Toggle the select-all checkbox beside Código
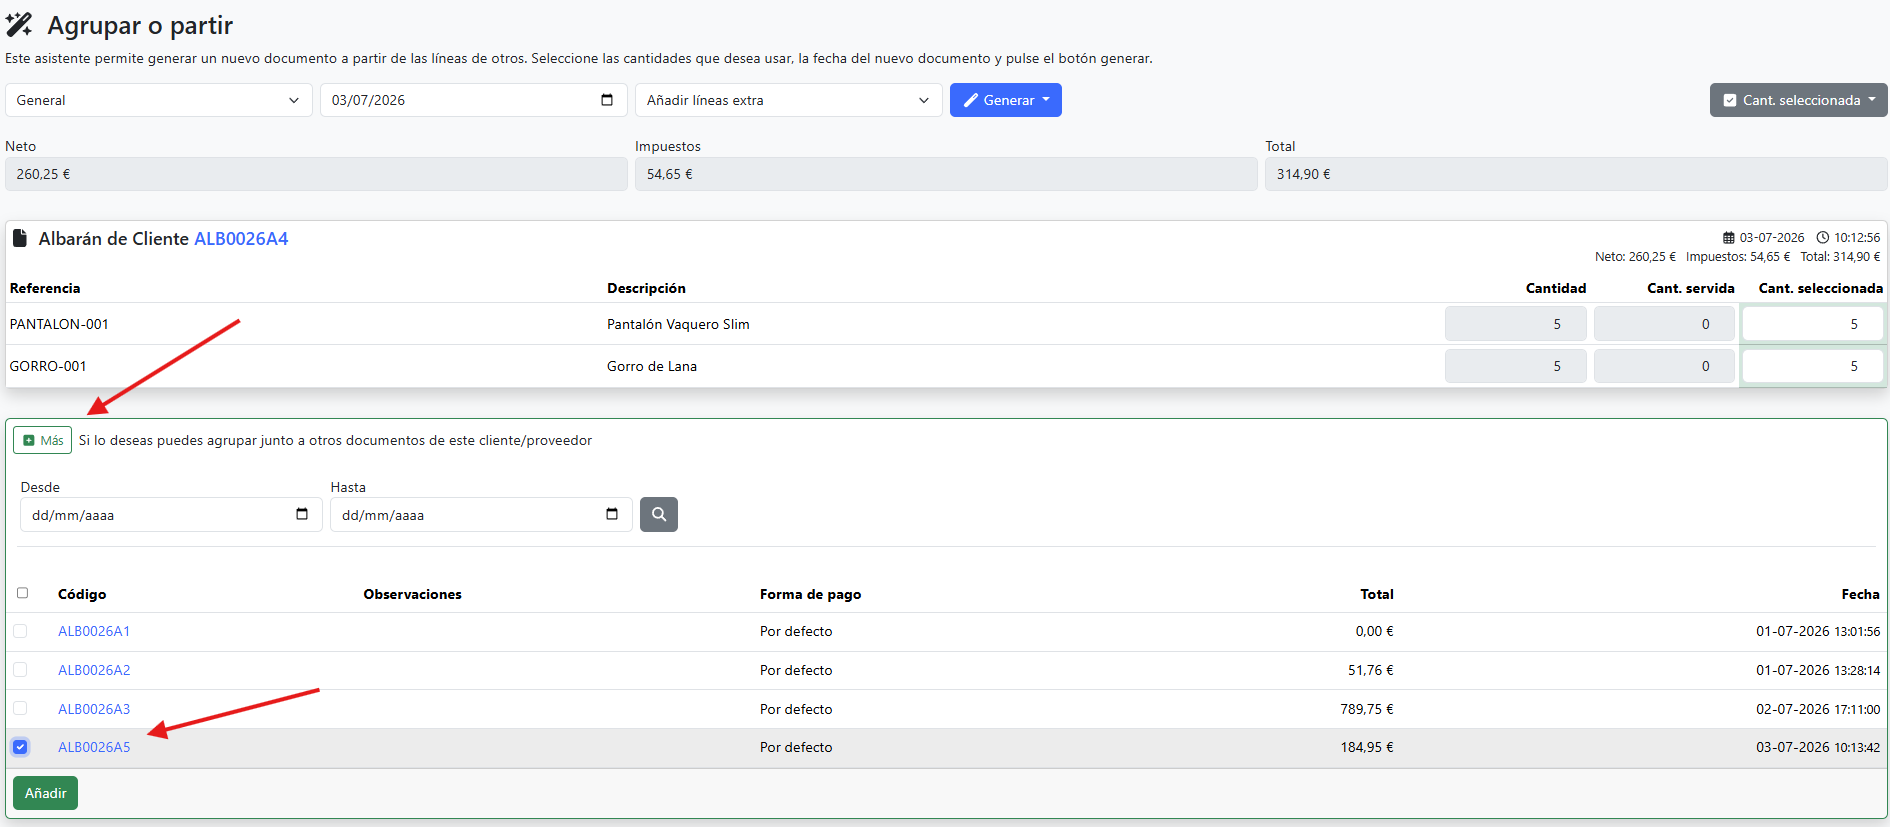 point(22,593)
